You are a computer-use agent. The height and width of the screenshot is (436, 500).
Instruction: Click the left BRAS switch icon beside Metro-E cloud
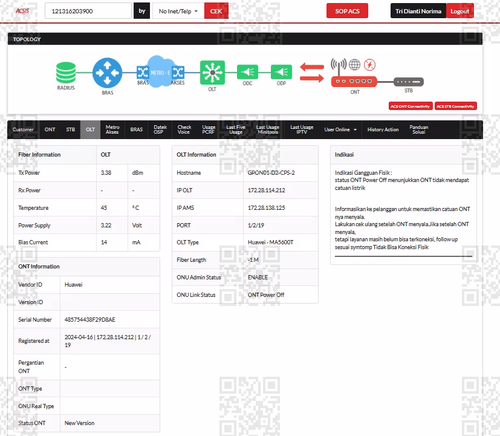pyautogui.click(x=143, y=72)
